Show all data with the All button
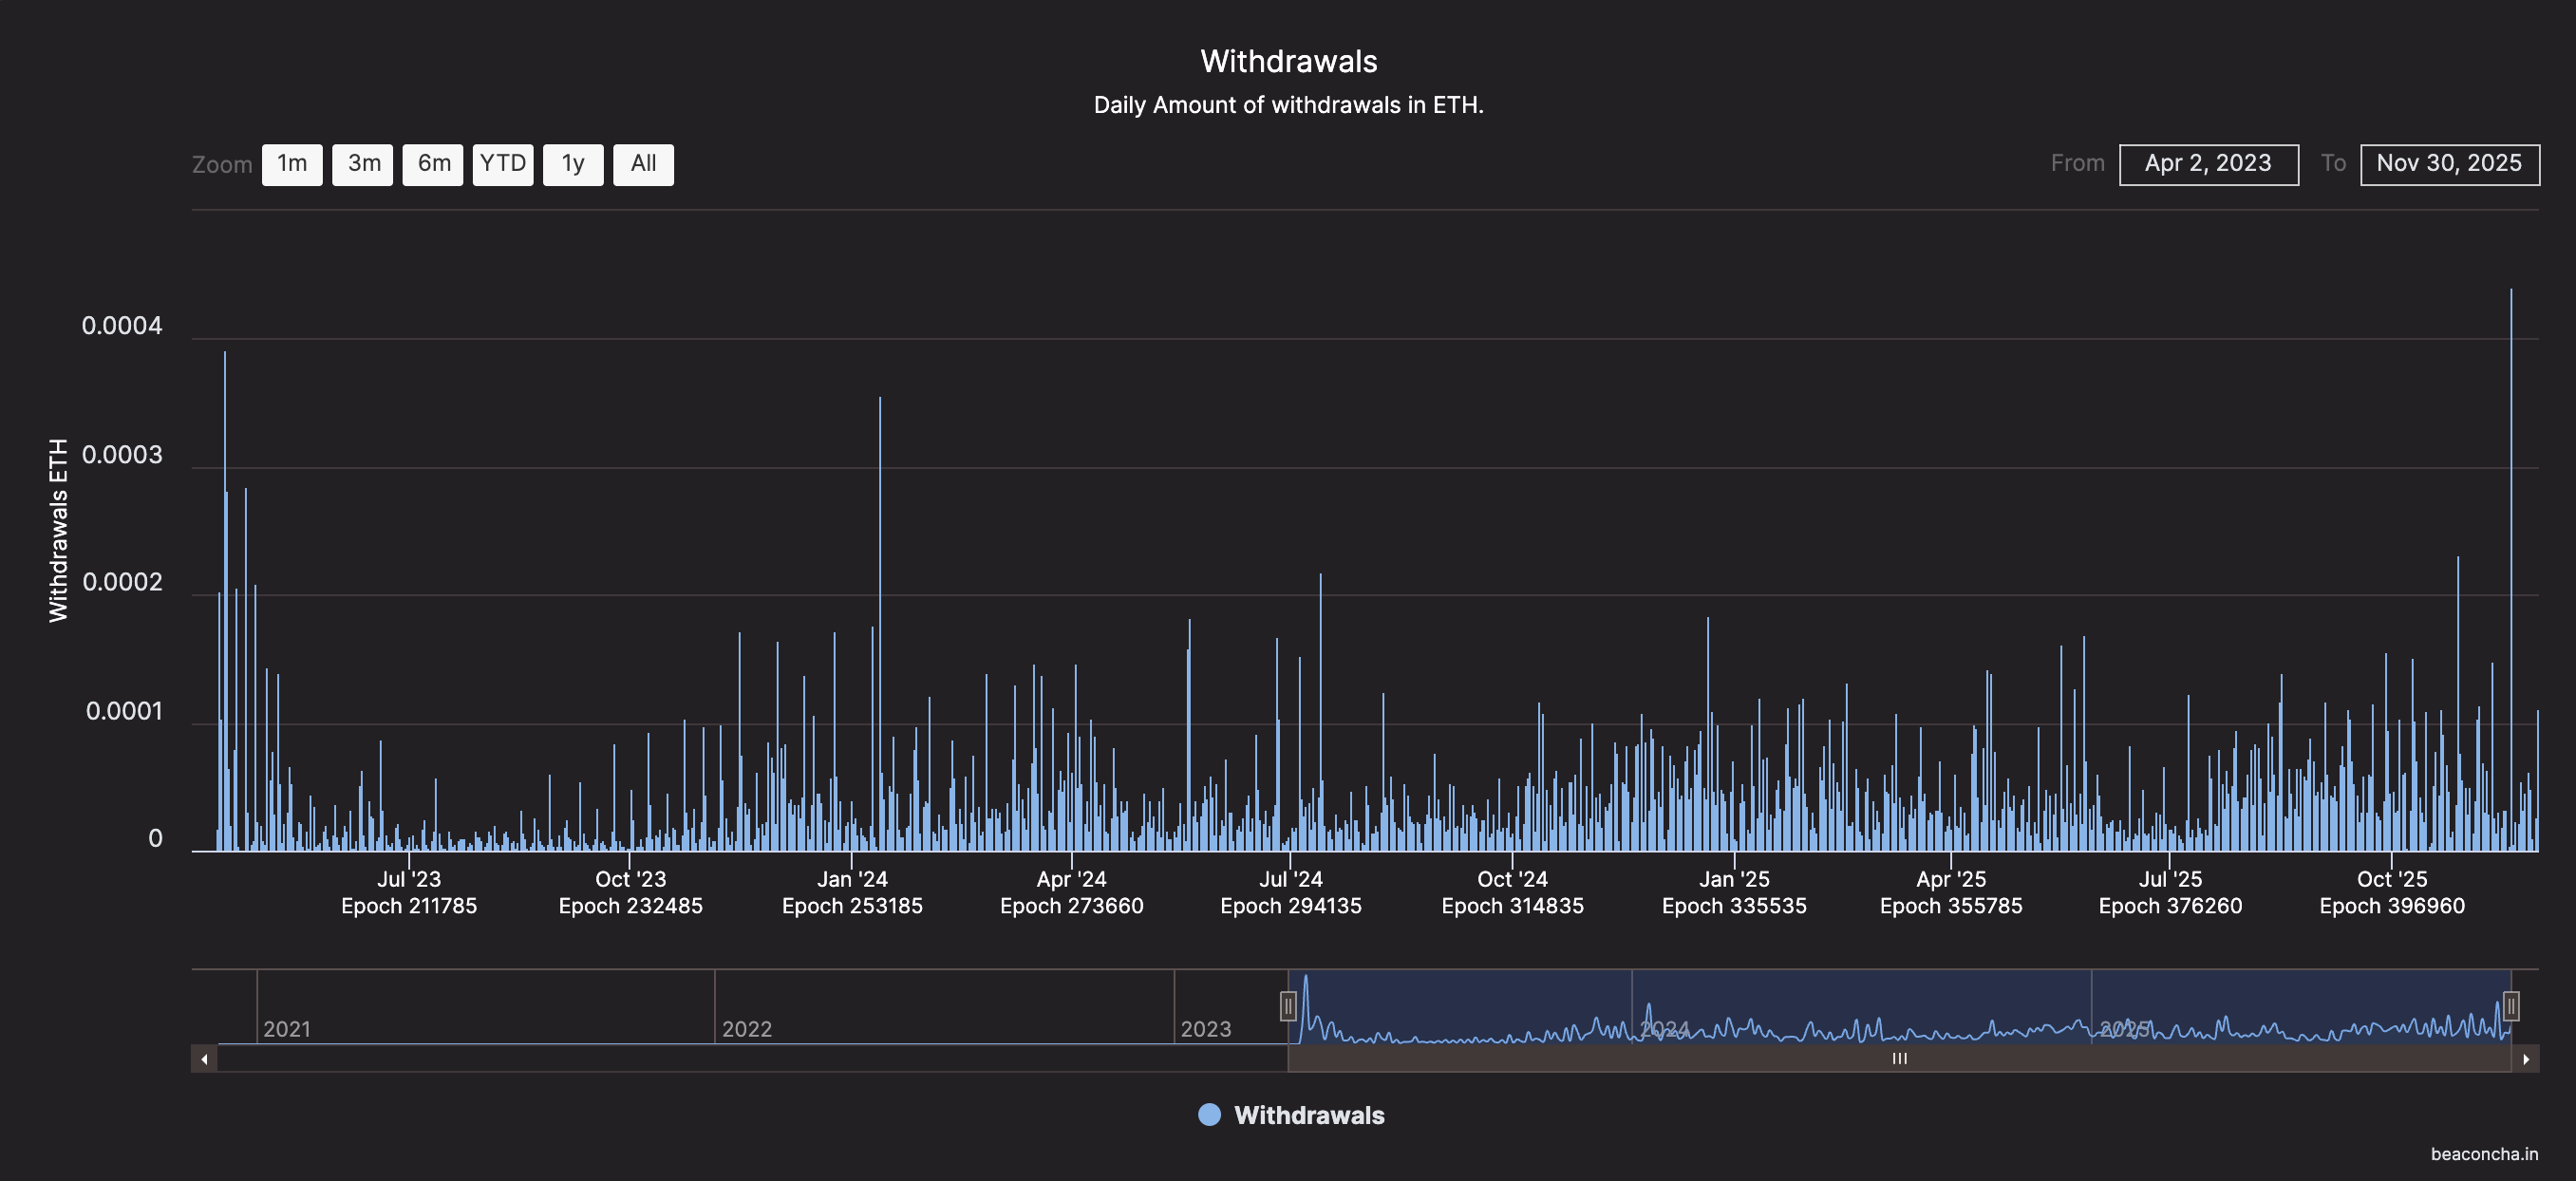The width and height of the screenshot is (2576, 1181). click(x=643, y=164)
